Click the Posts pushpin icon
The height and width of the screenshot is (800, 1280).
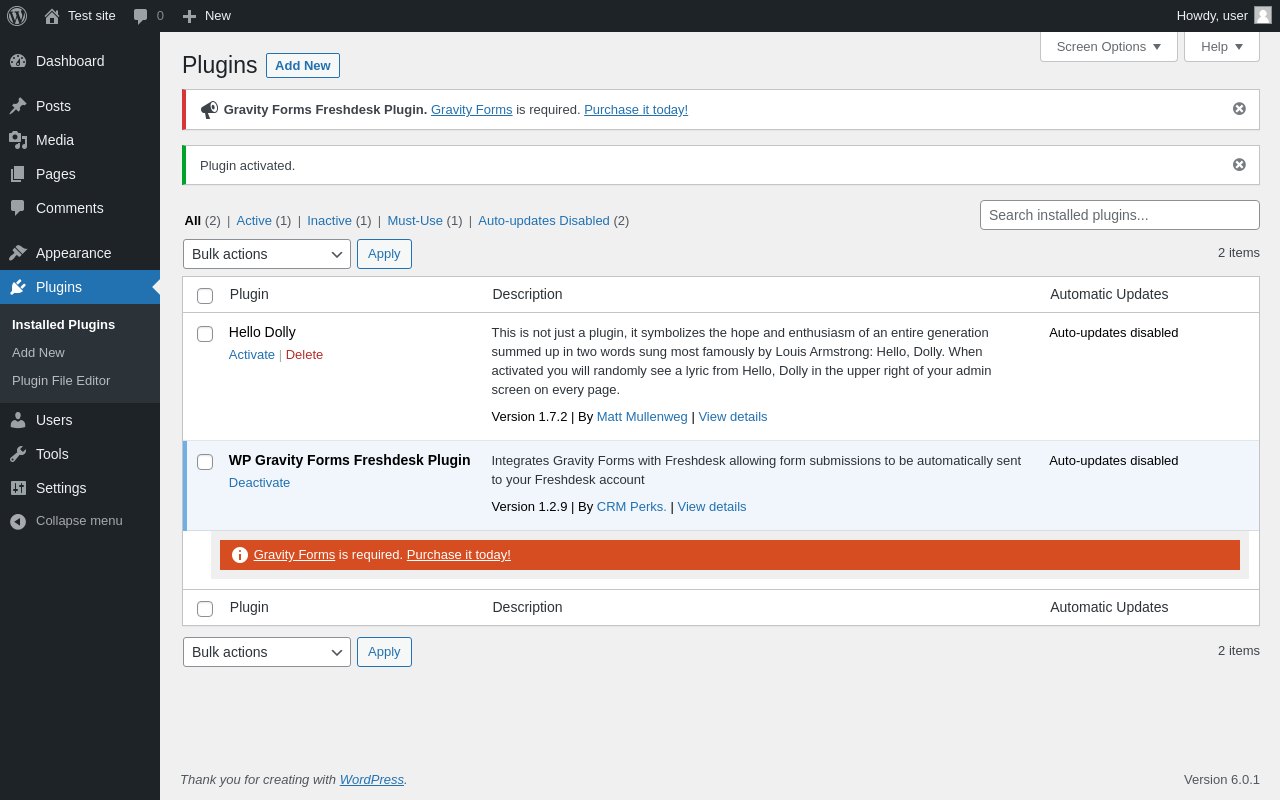[18, 106]
